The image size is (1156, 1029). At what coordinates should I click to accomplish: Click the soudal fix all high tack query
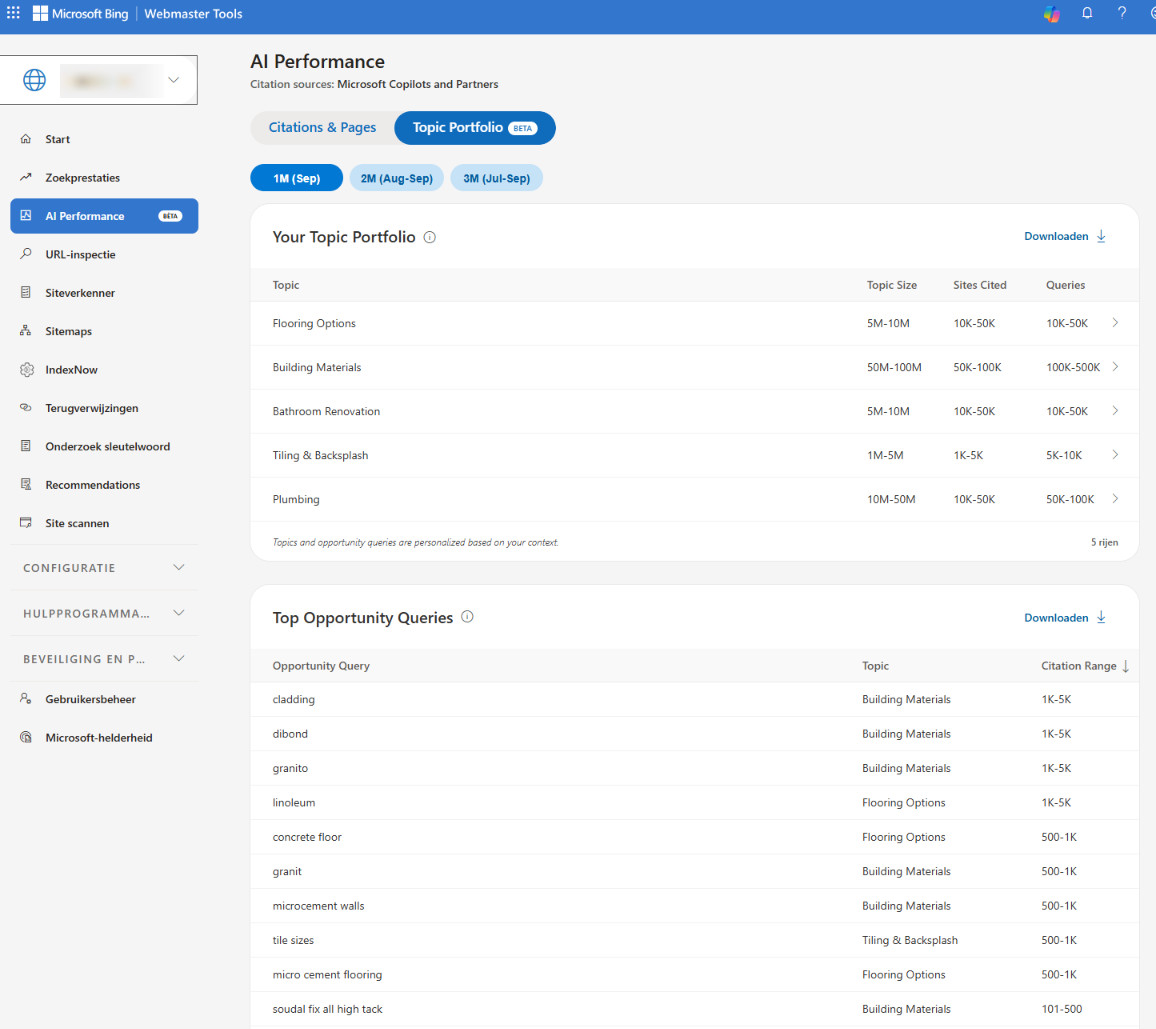[327, 1008]
